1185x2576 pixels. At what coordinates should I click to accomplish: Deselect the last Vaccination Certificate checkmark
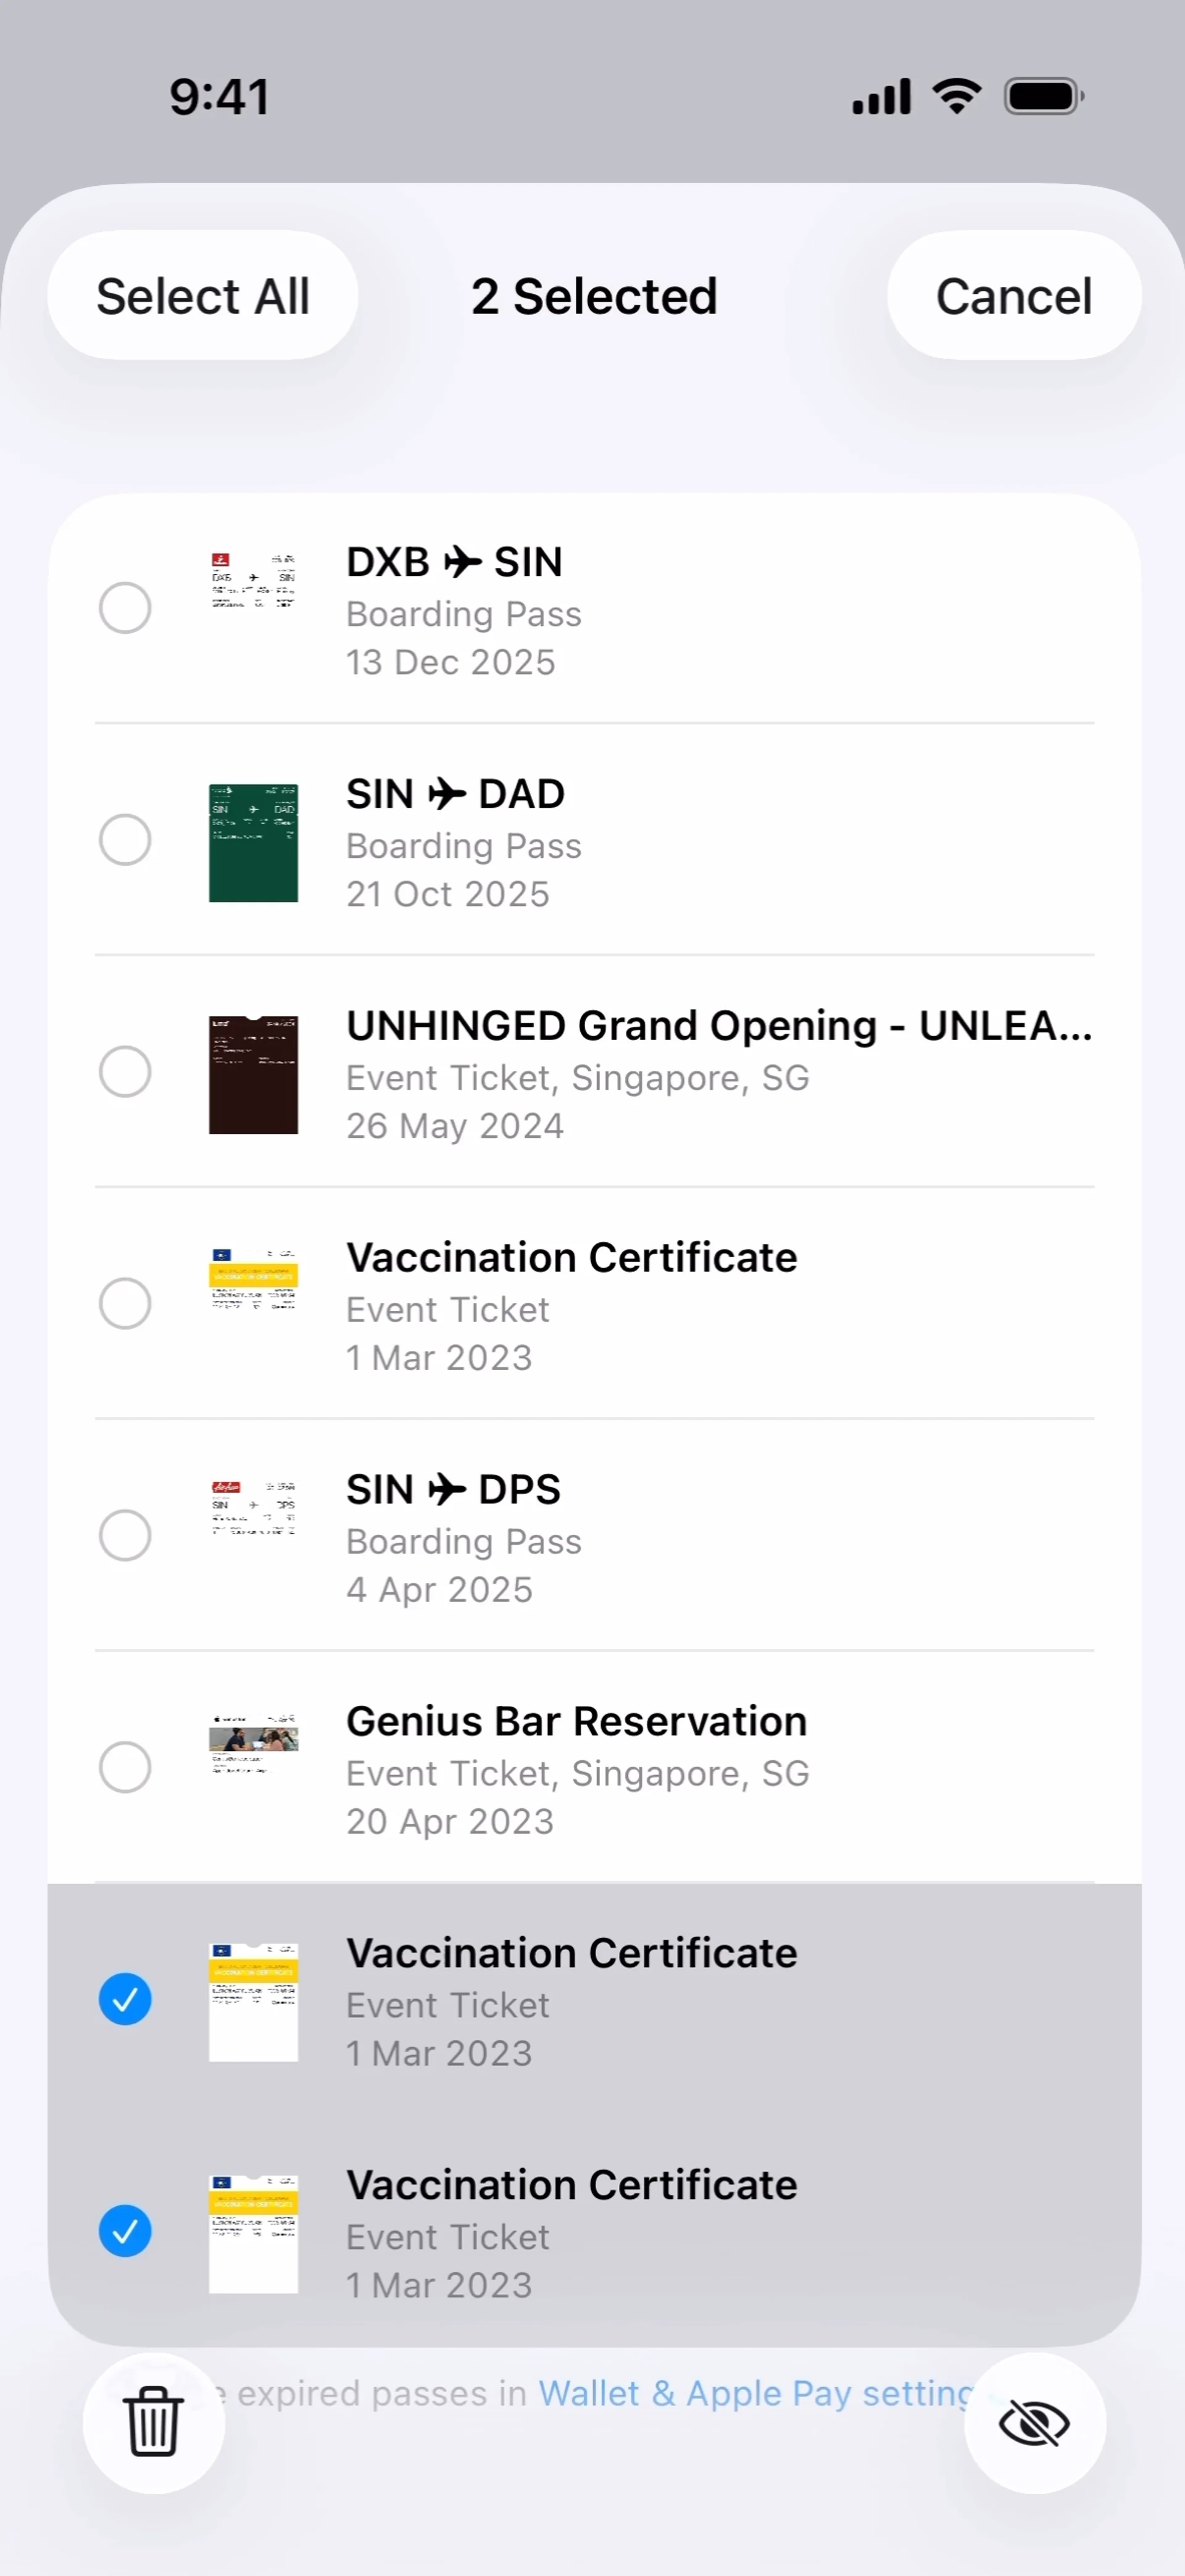(x=125, y=2231)
